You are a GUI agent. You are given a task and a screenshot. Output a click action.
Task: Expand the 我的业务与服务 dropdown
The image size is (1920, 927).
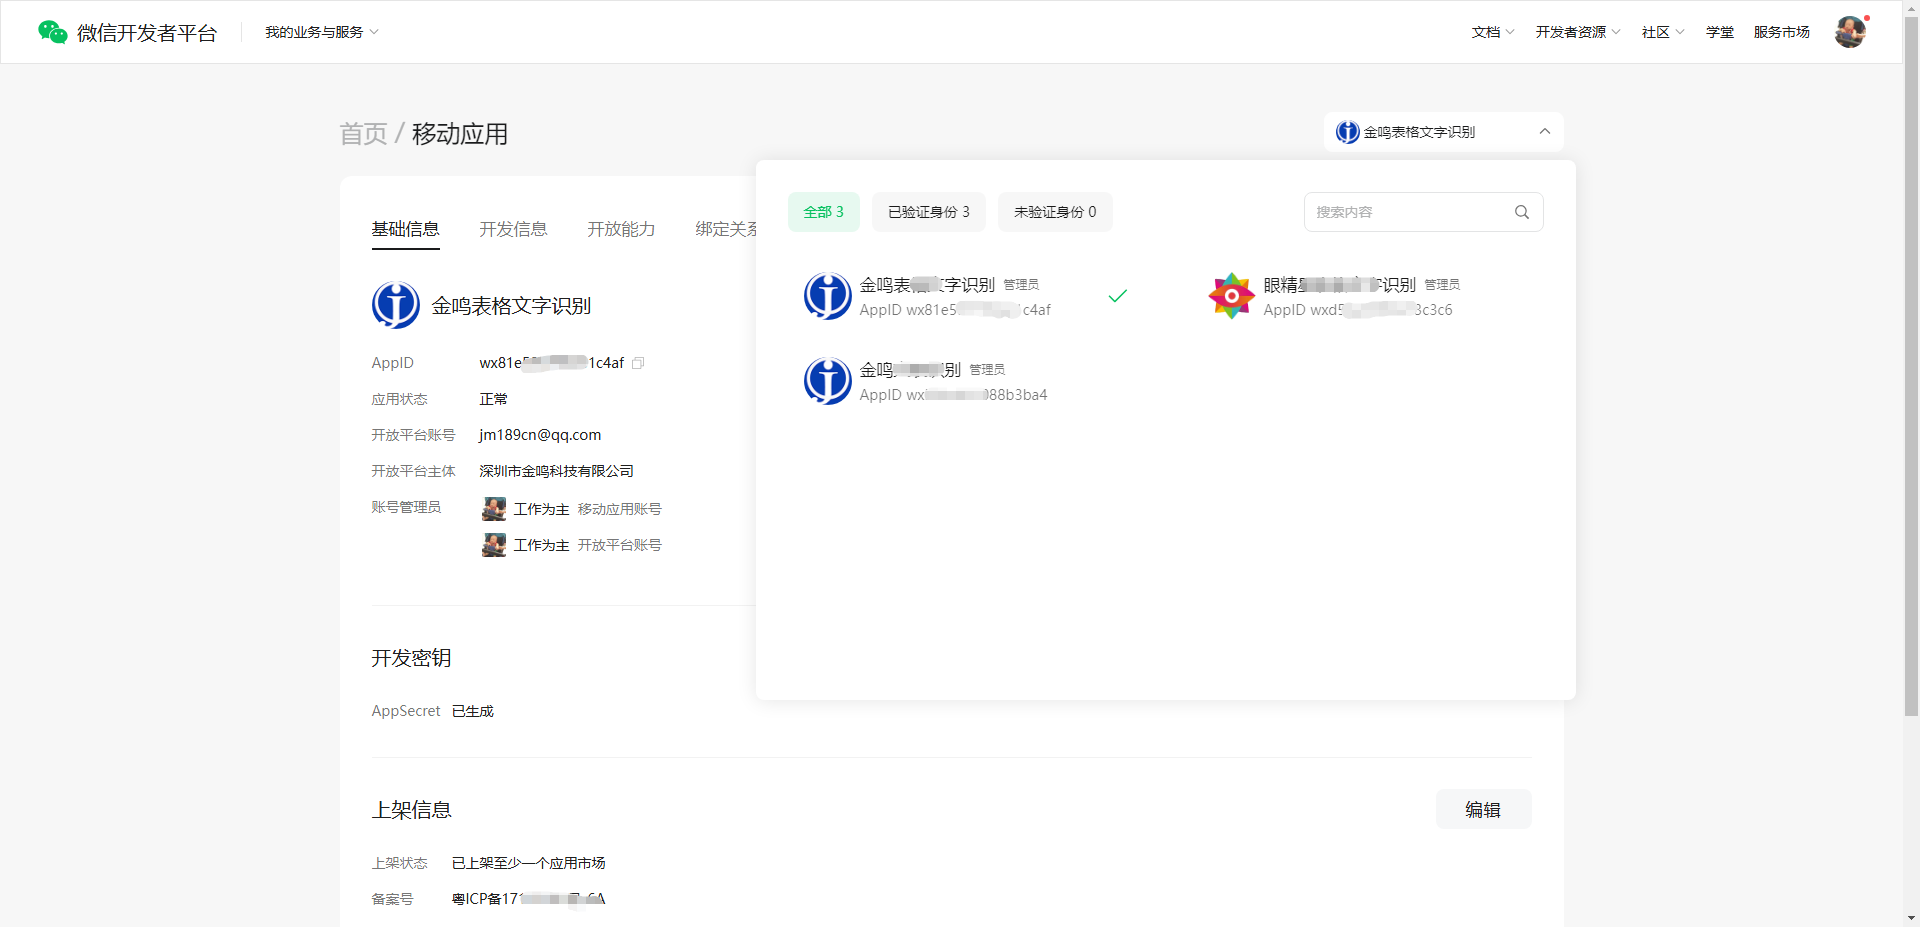click(x=322, y=32)
